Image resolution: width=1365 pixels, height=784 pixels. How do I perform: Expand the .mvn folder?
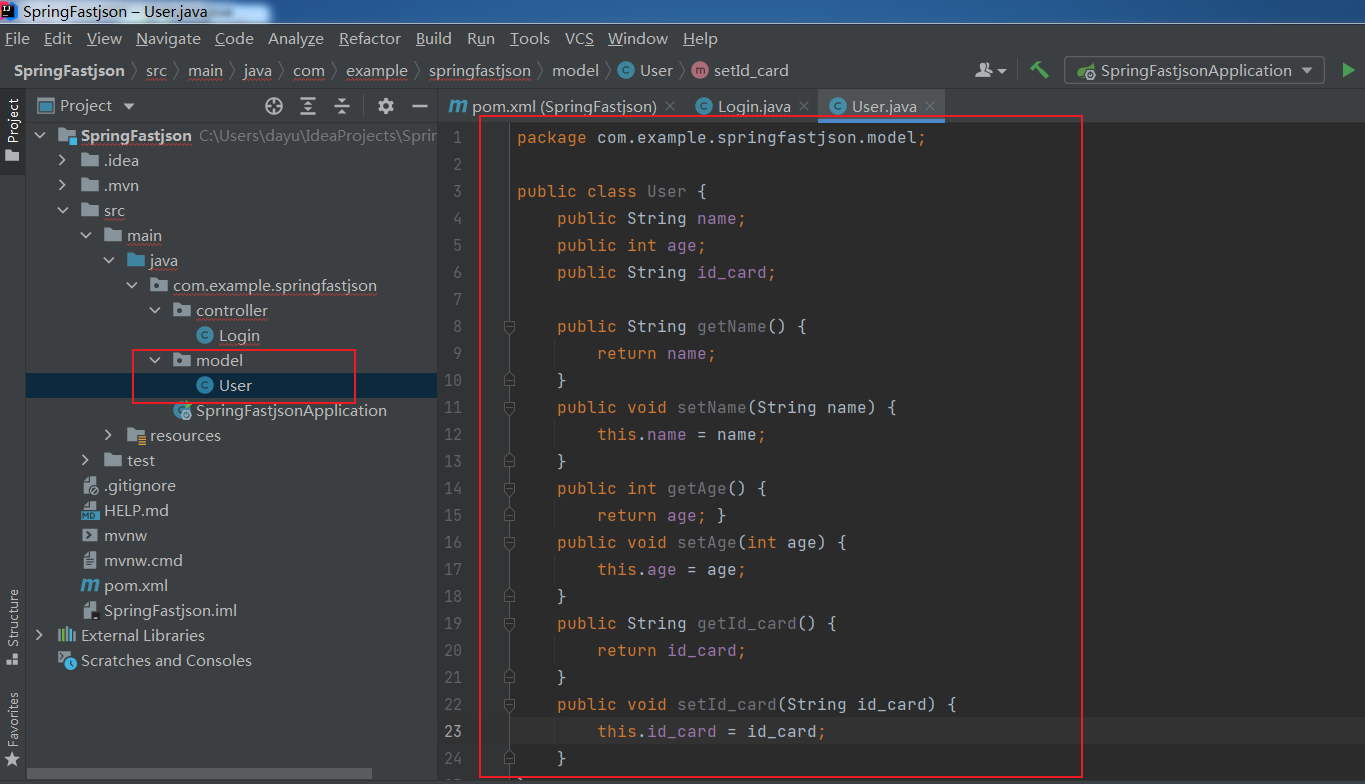point(62,186)
